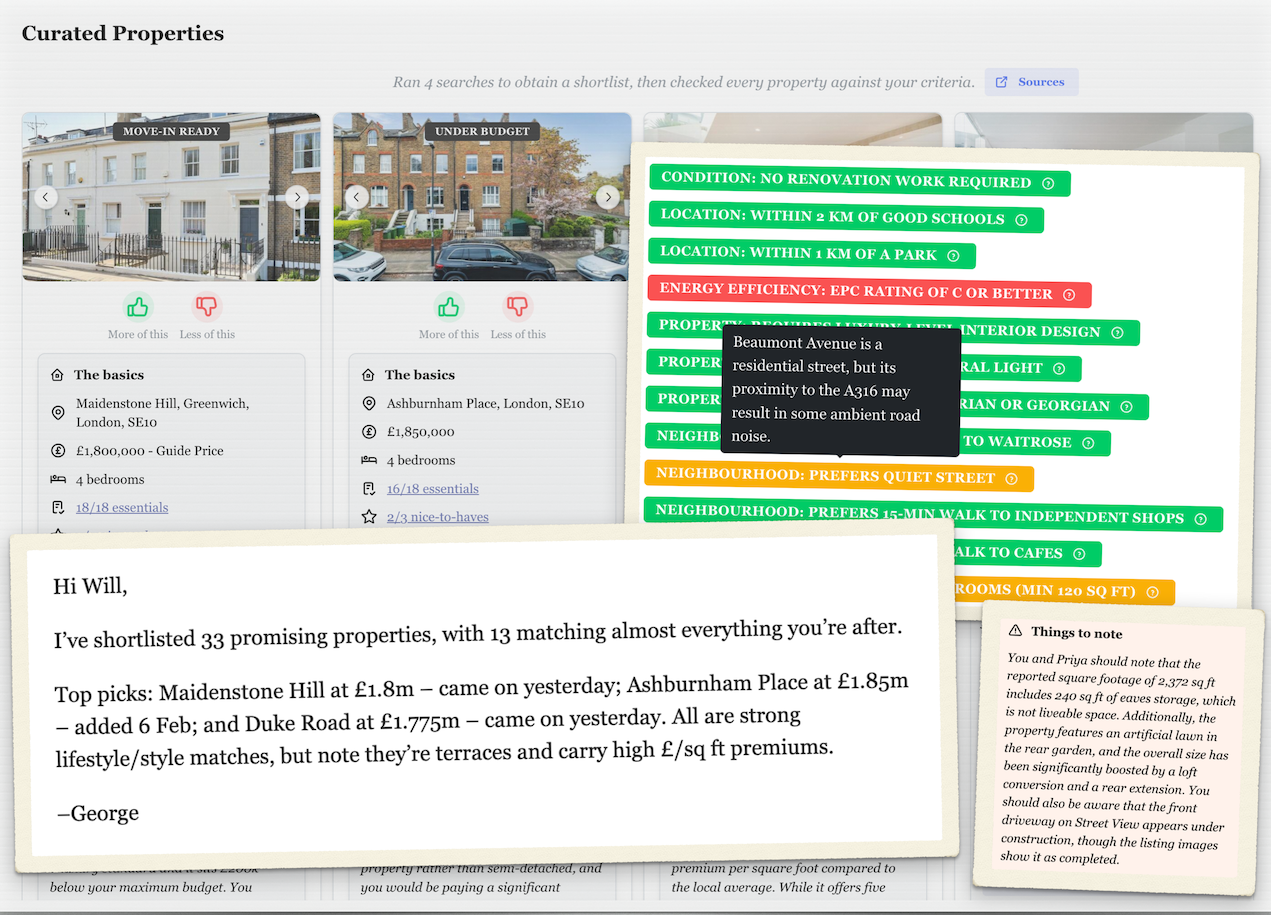The height and width of the screenshot is (915, 1271).
Task: Click the location pin beside Ashburnham Place address
Action: (x=369, y=403)
